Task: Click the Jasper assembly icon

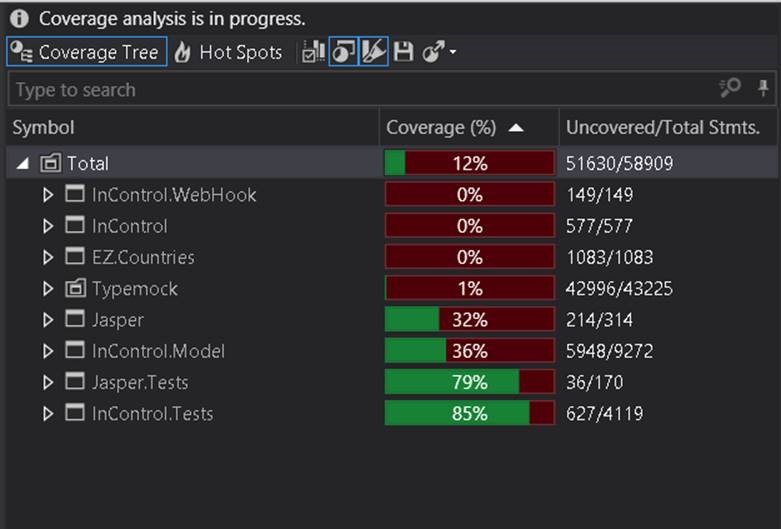Action: [x=75, y=319]
